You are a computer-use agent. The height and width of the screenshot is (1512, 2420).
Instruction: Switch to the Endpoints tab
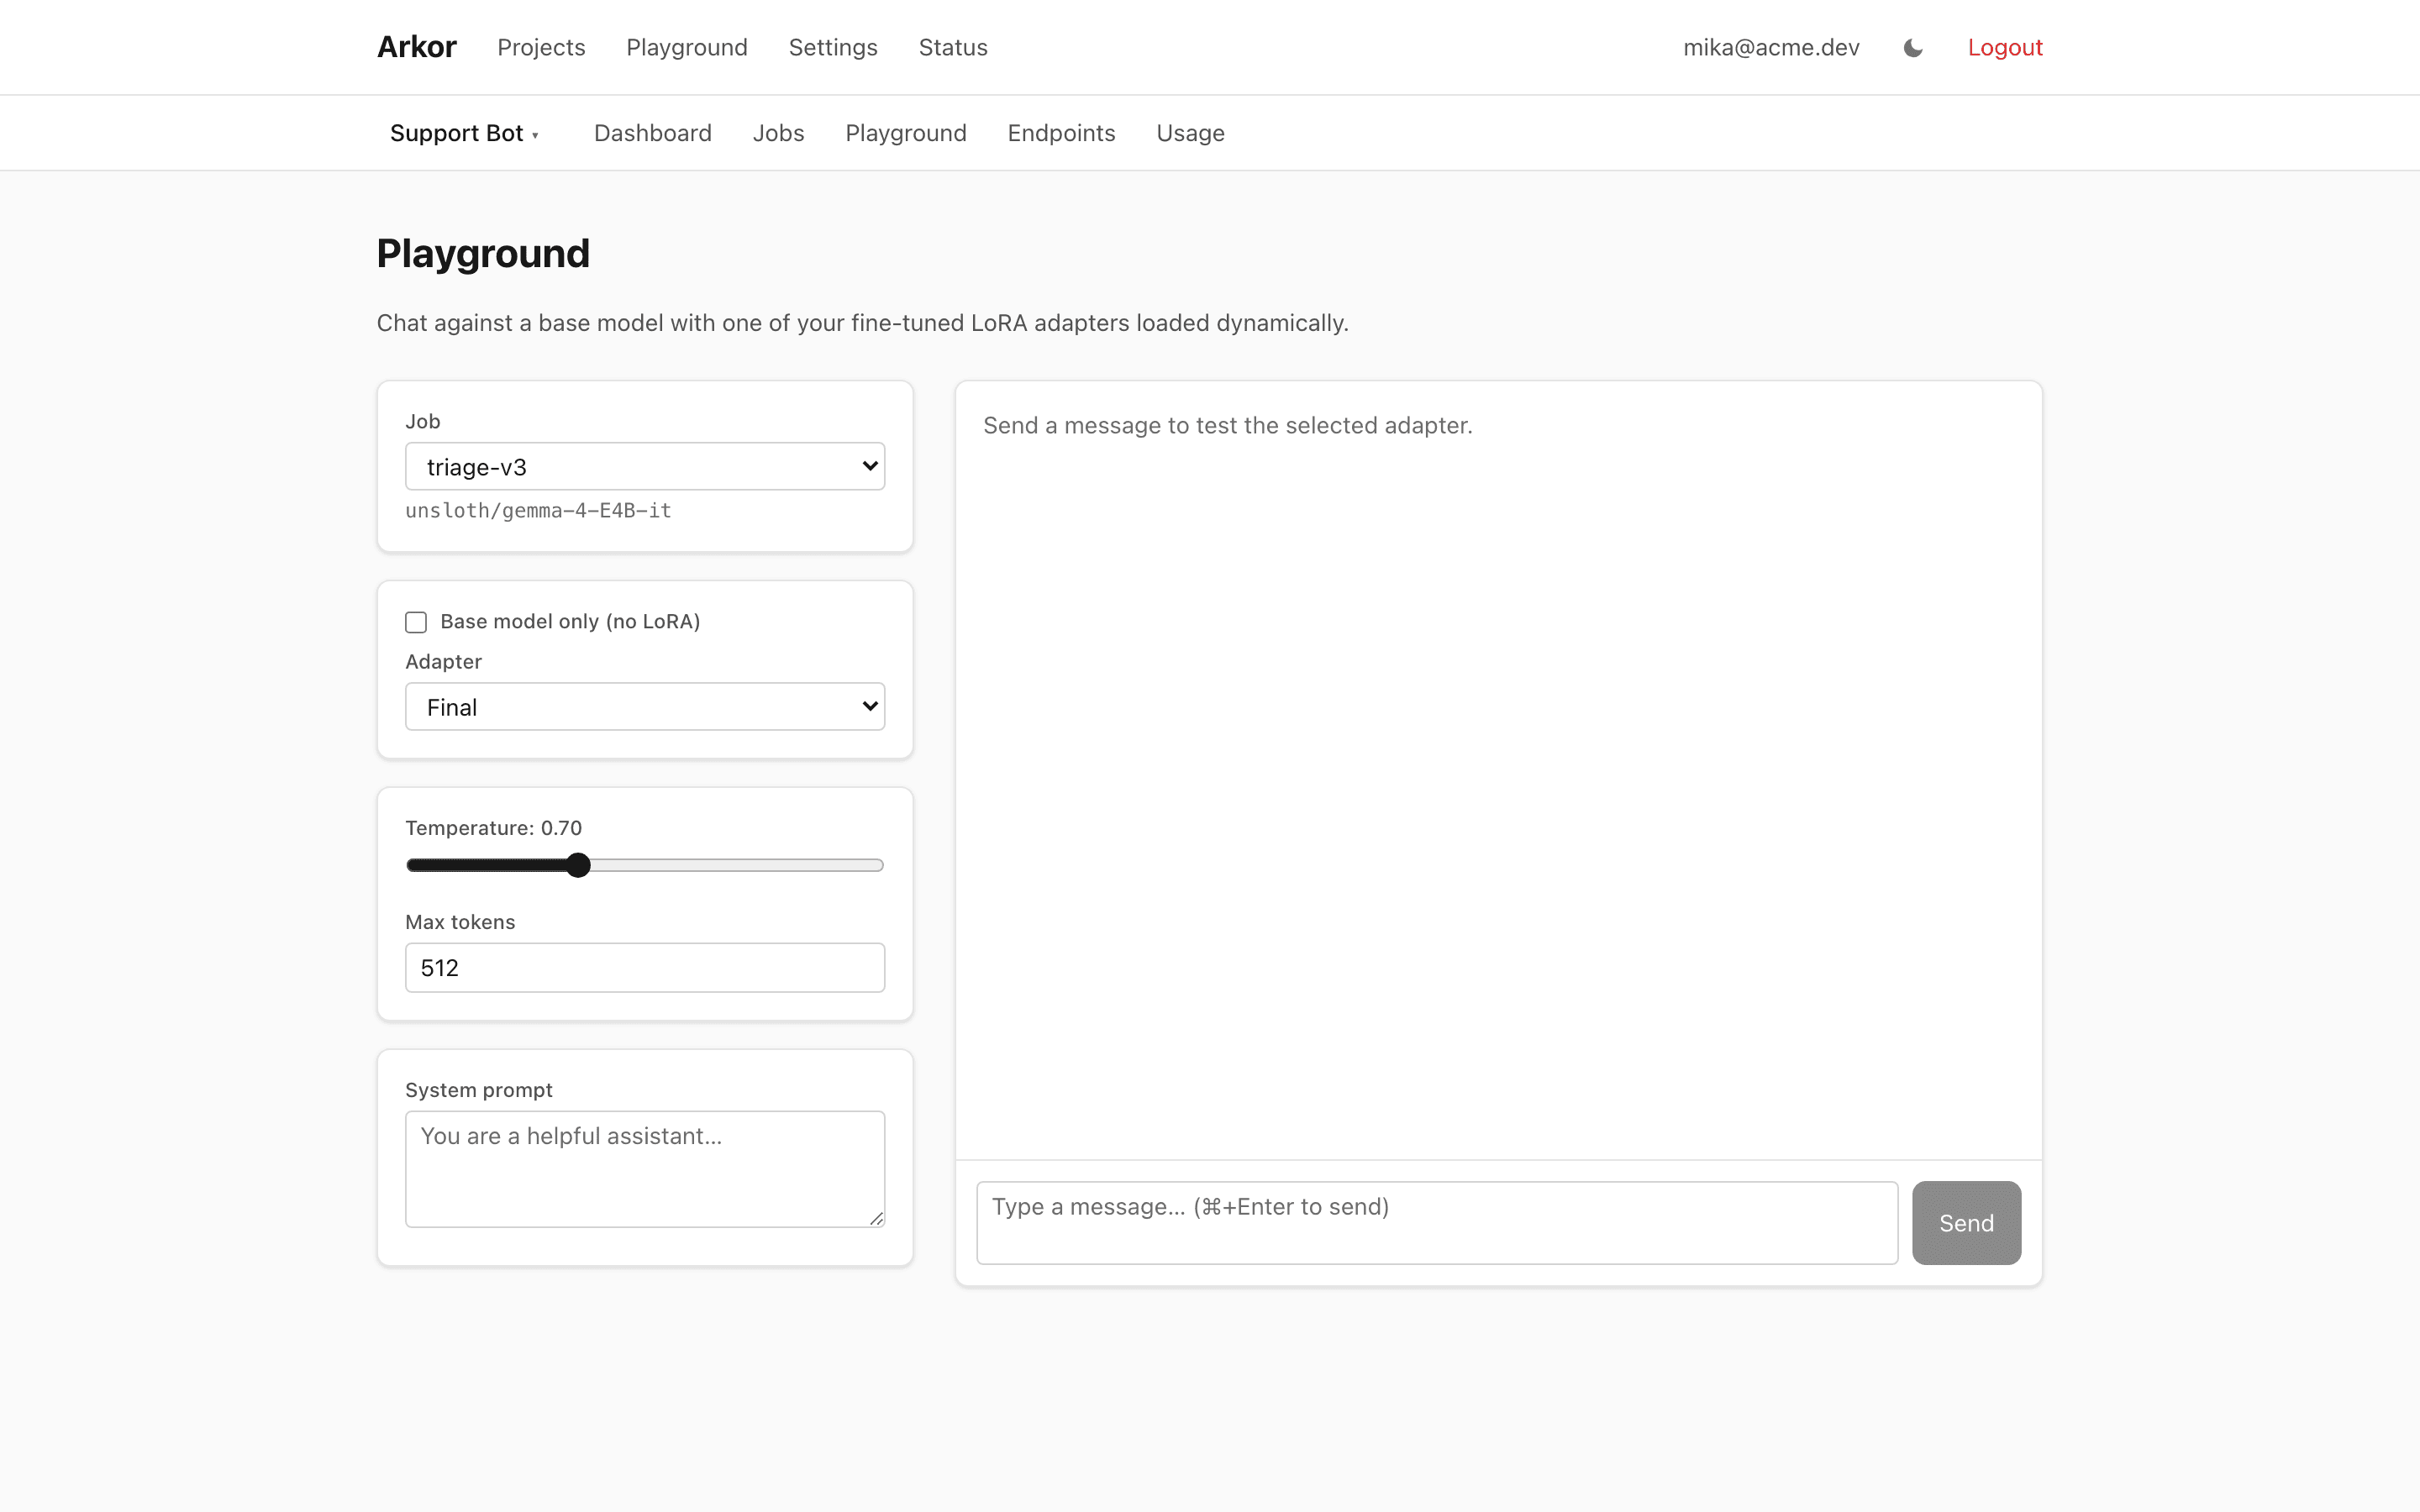[x=1061, y=133]
